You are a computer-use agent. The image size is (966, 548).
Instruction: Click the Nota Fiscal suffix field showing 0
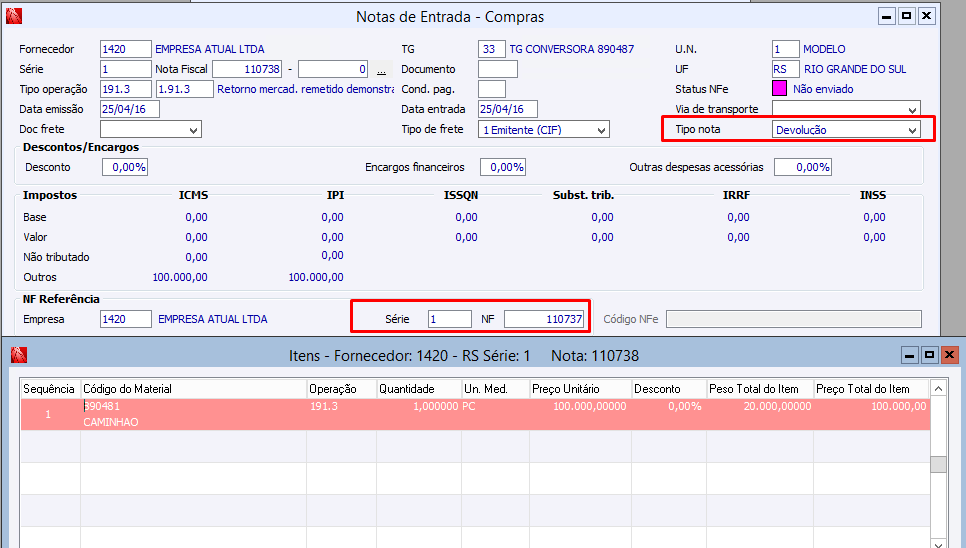click(333, 69)
